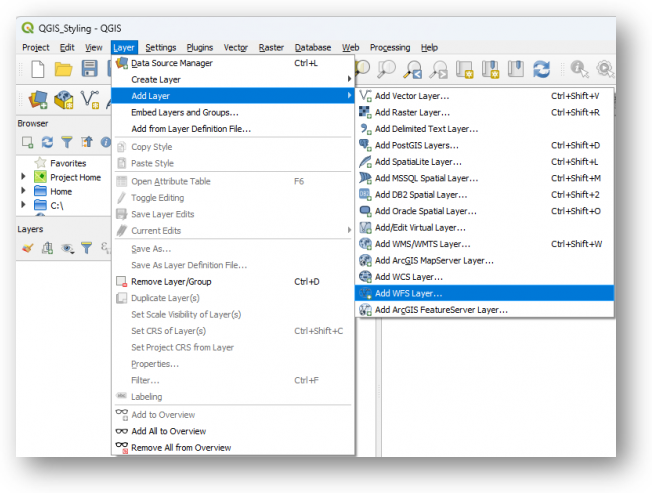The width and height of the screenshot is (652, 493).
Task: Choose Add Oracle Spatial Layer entry
Action: pos(484,211)
